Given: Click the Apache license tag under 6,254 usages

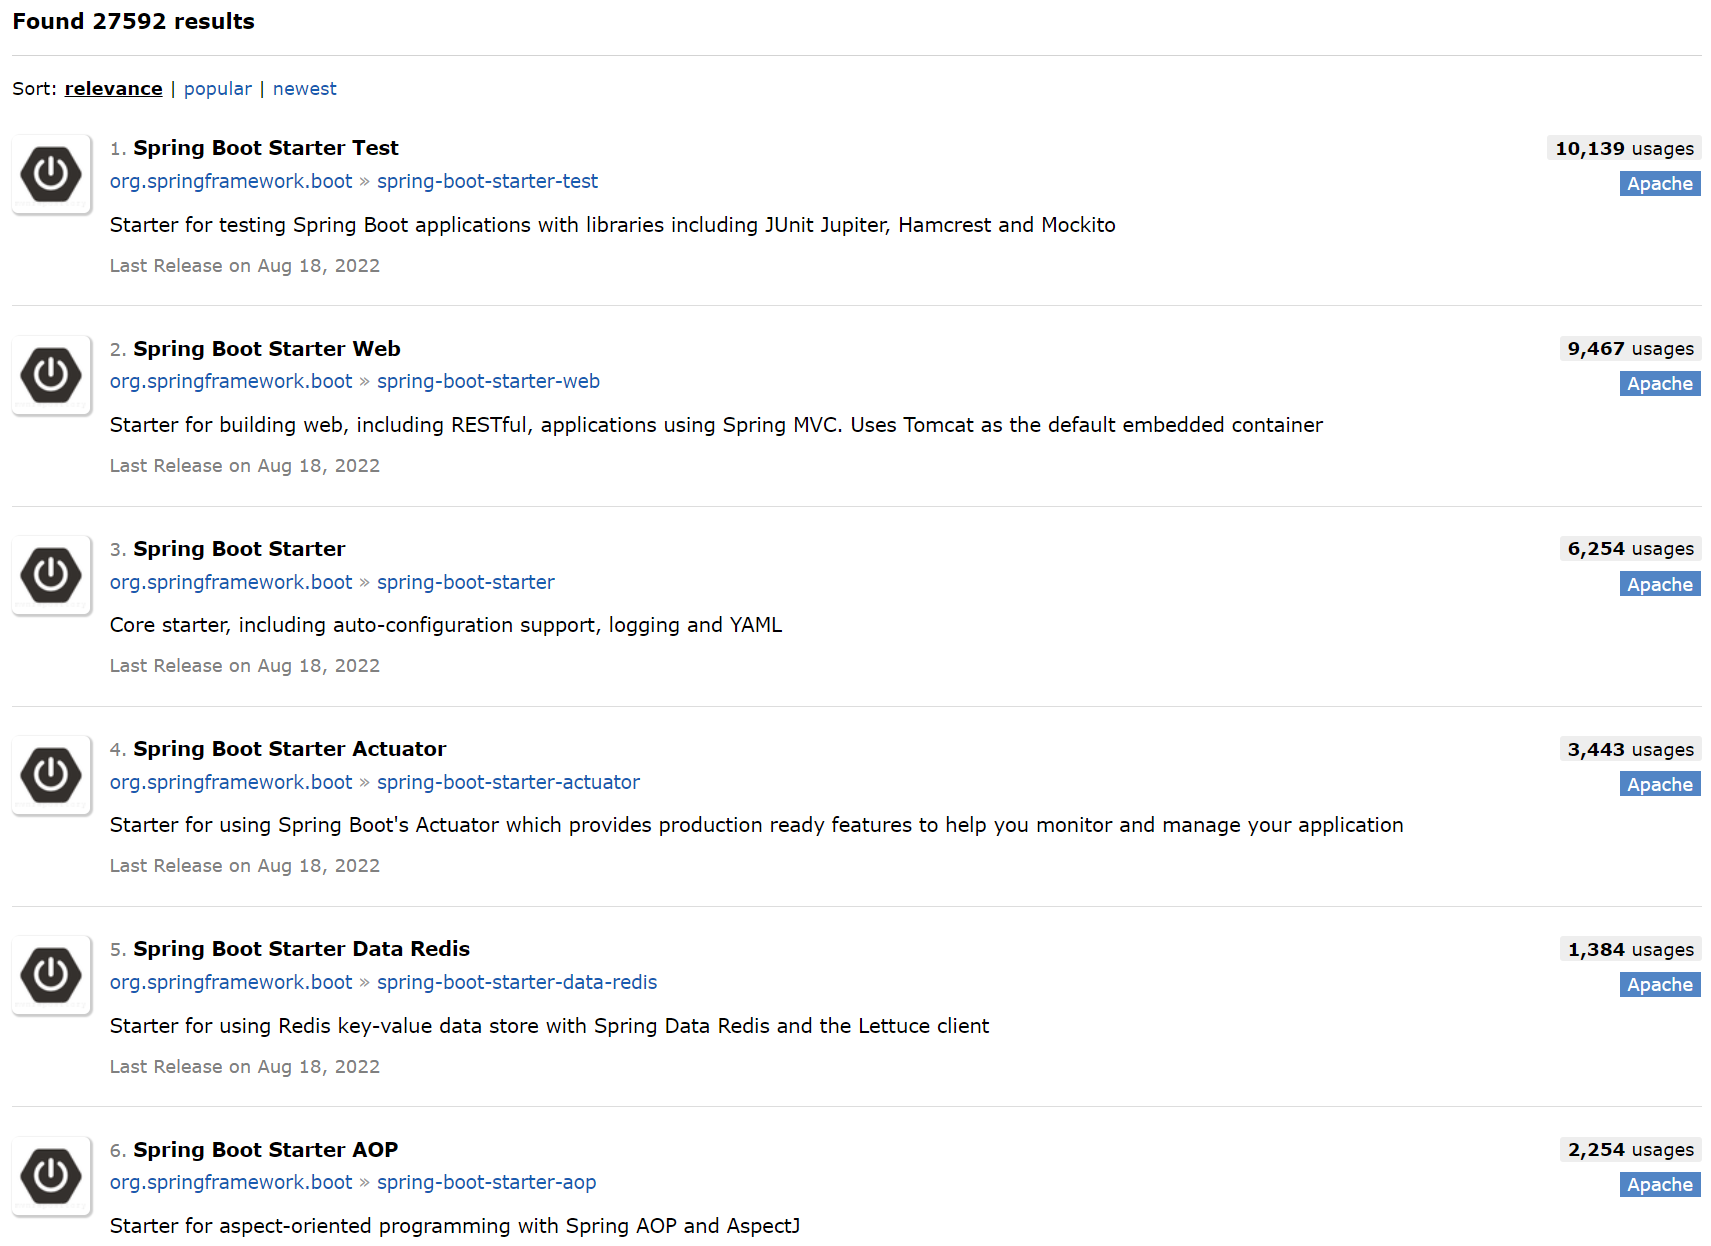Looking at the screenshot, I should [1660, 585].
